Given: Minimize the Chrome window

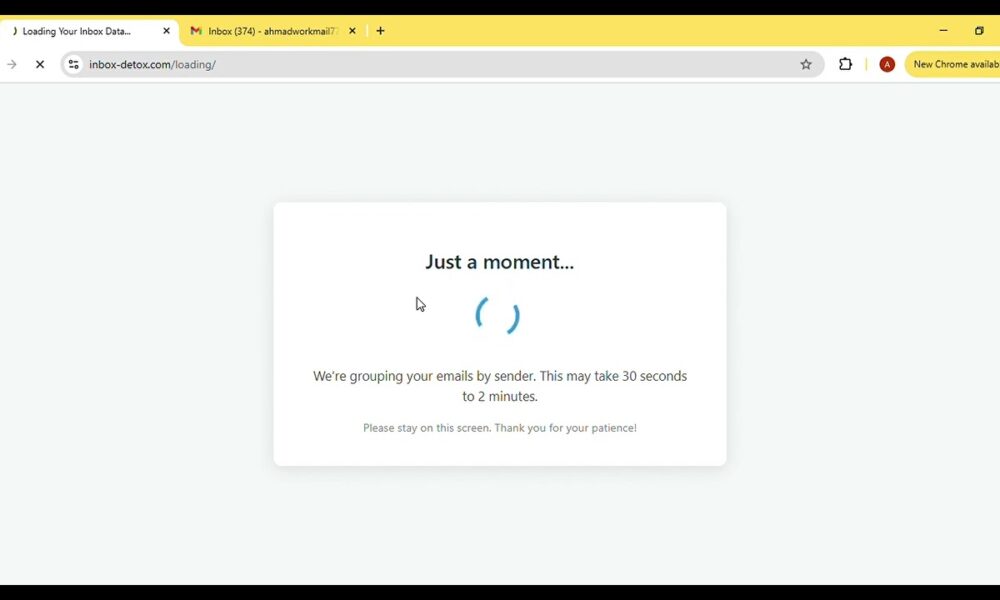Looking at the screenshot, I should coord(943,31).
